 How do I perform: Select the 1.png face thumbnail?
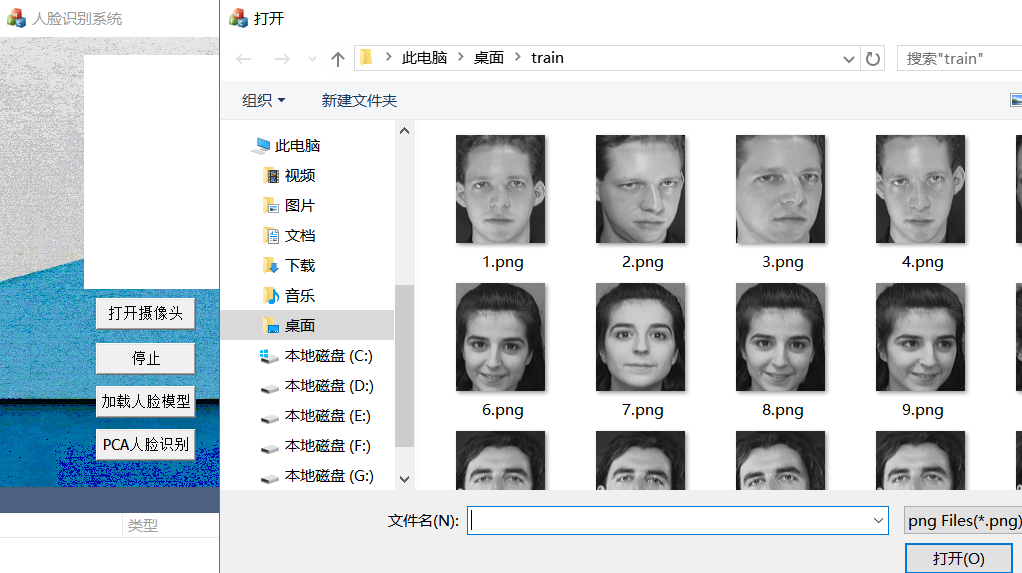(501, 189)
